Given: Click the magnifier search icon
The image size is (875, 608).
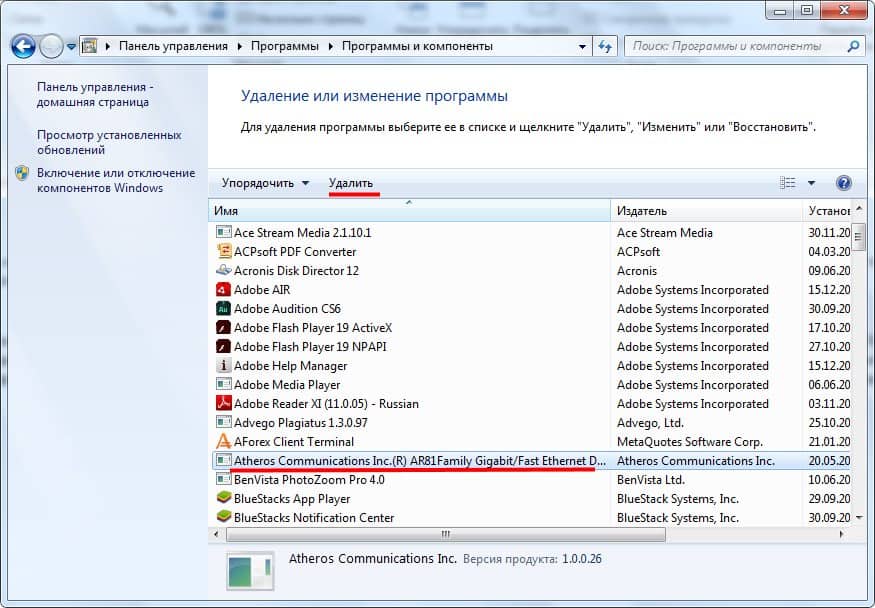Looking at the screenshot, I should 853,46.
